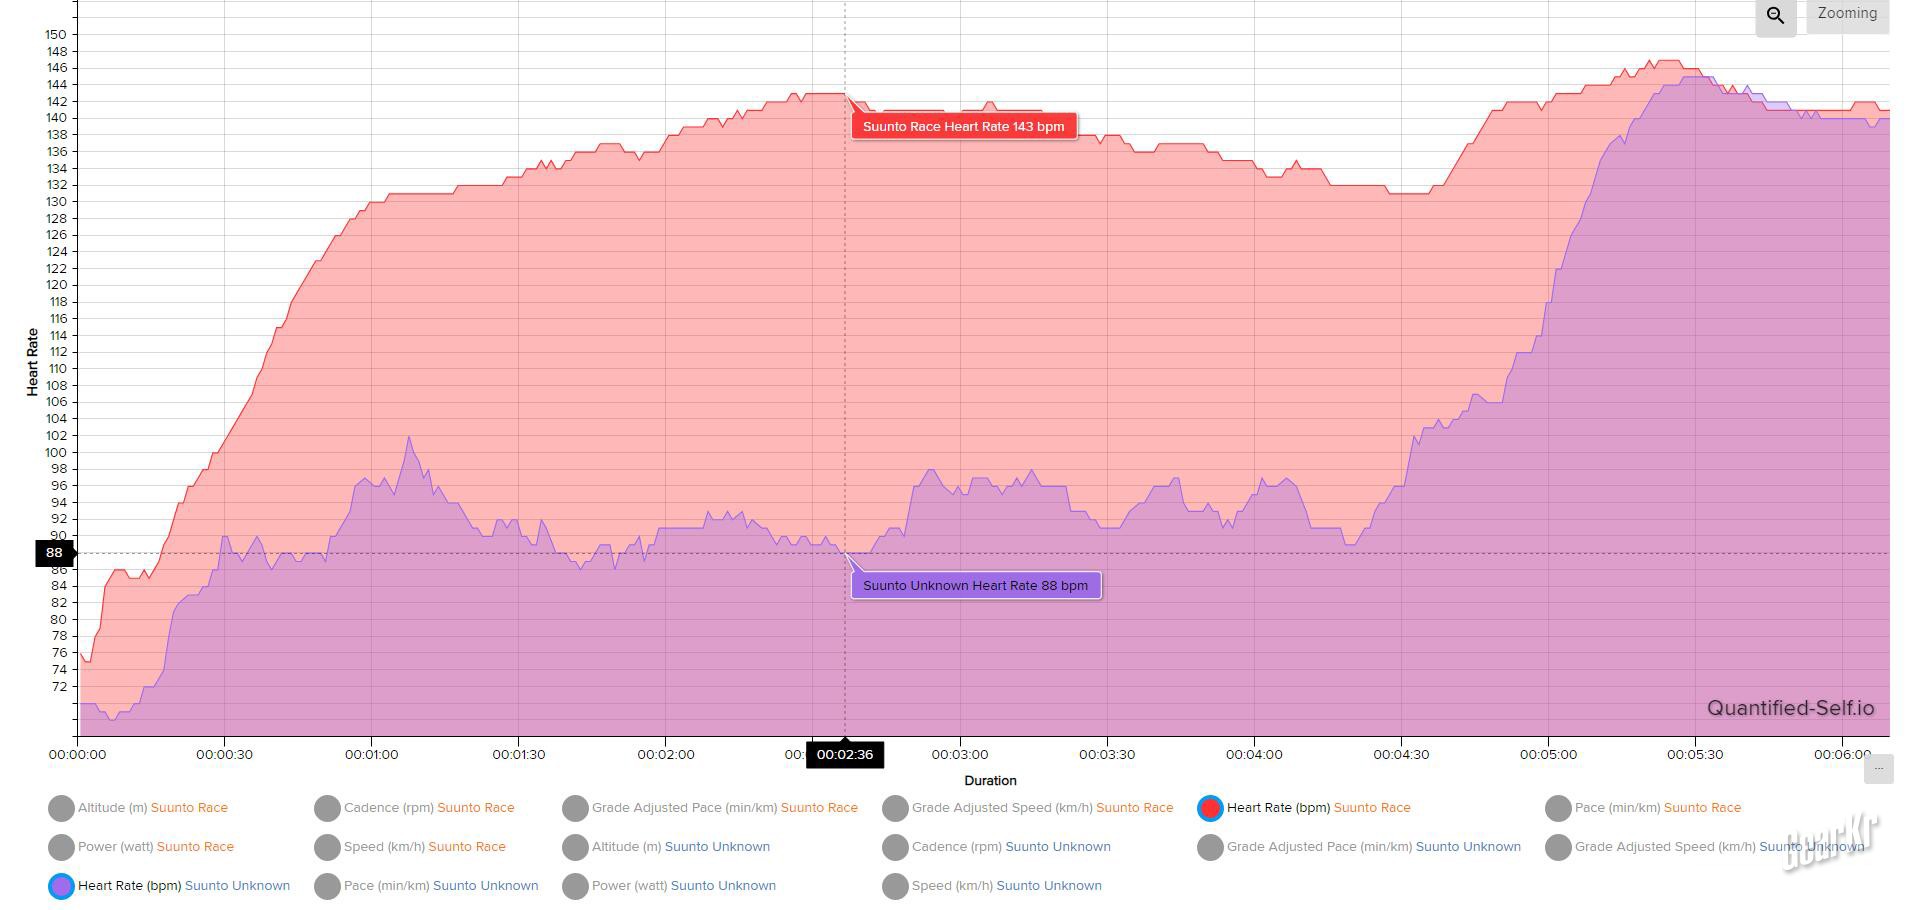
Task: Toggle Cadence (rpm) Suunto Race series
Action: point(327,808)
